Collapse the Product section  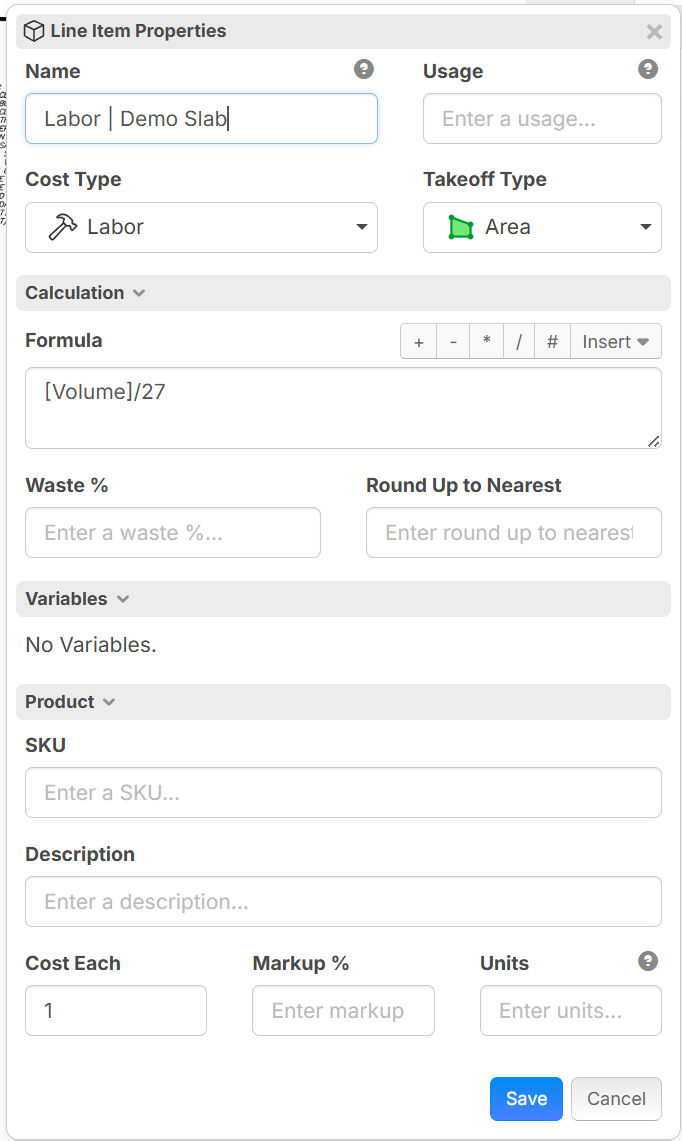pyautogui.click(x=70, y=702)
